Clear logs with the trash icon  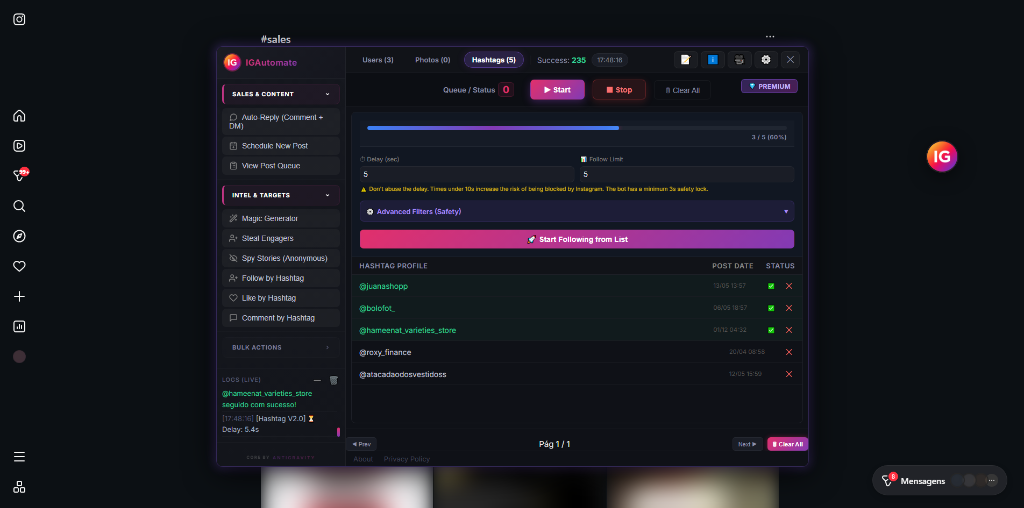(334, 380)
